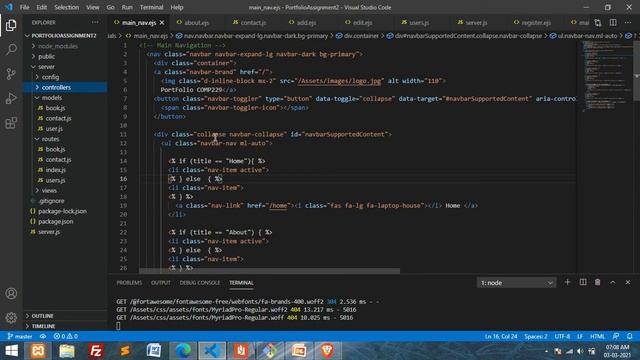Image resolution: width=640 pixels, height=360 pixels.
Task: Open the Extensions view
Action: [x=11, y=123]
